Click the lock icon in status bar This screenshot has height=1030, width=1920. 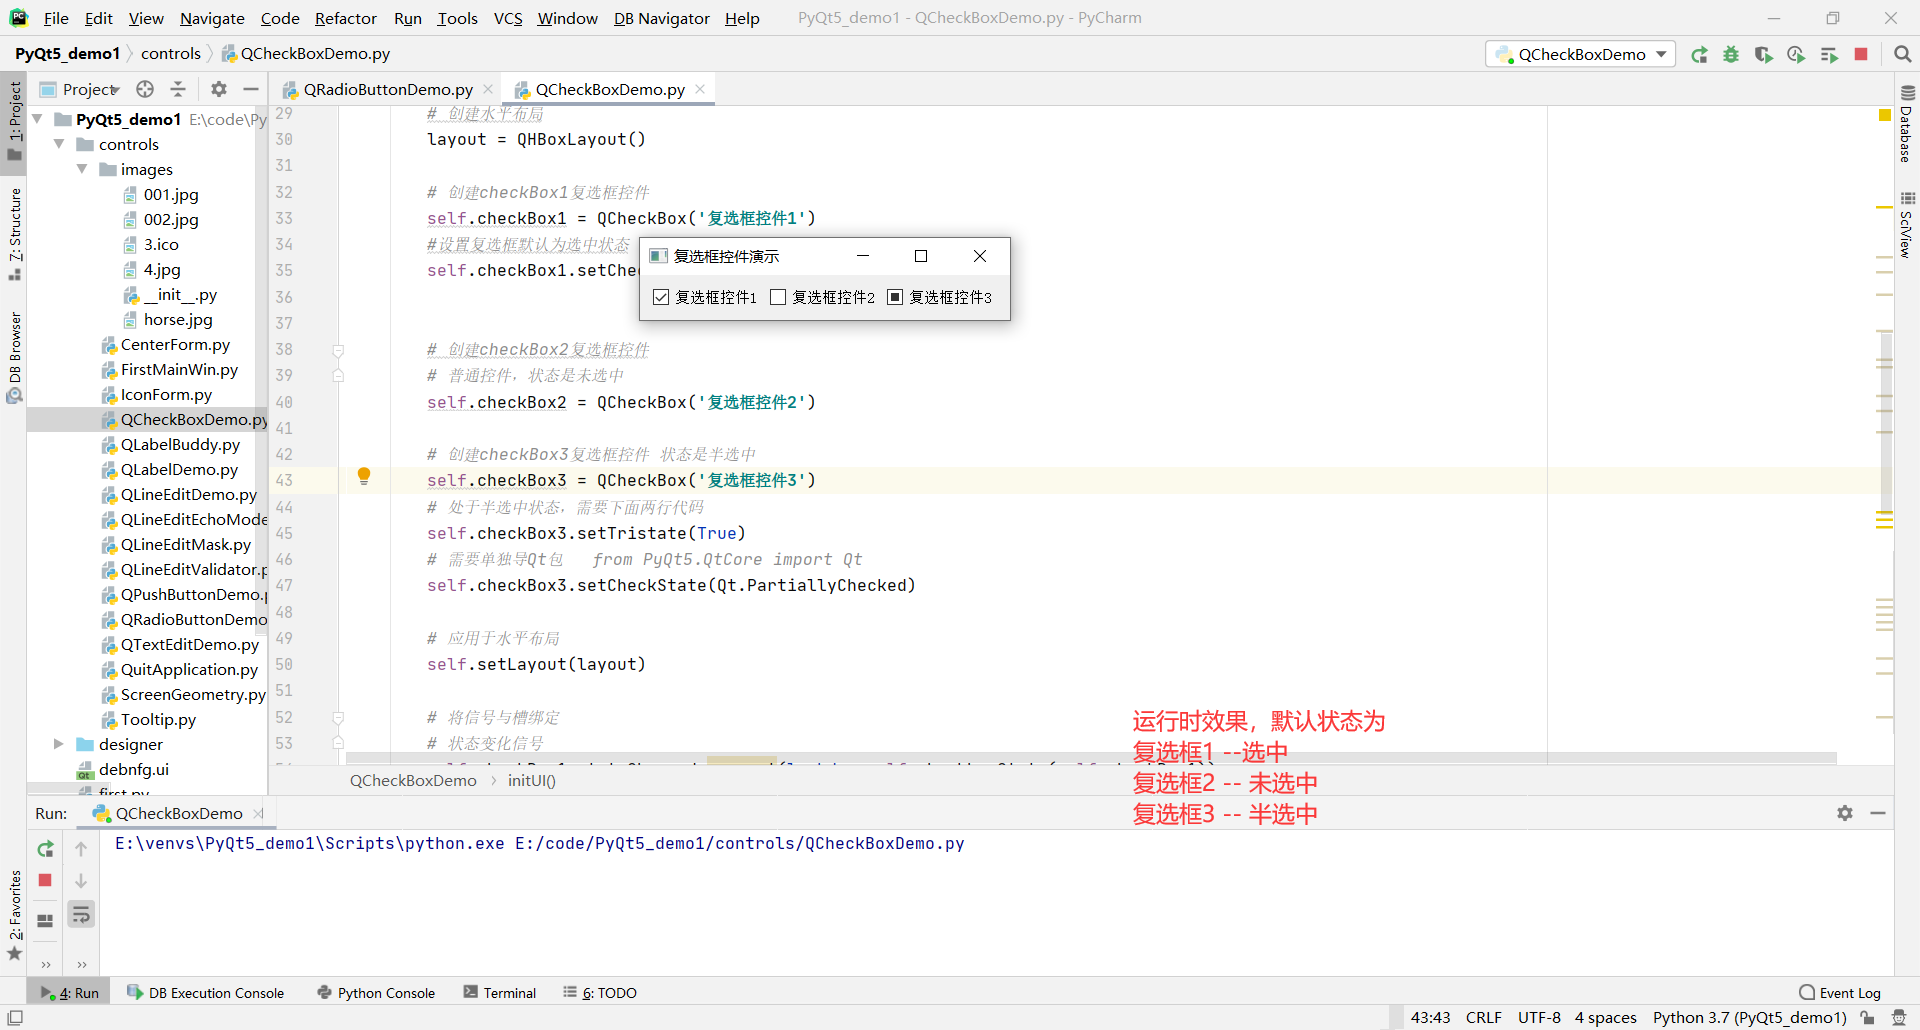click(x=1867, y=1018)
